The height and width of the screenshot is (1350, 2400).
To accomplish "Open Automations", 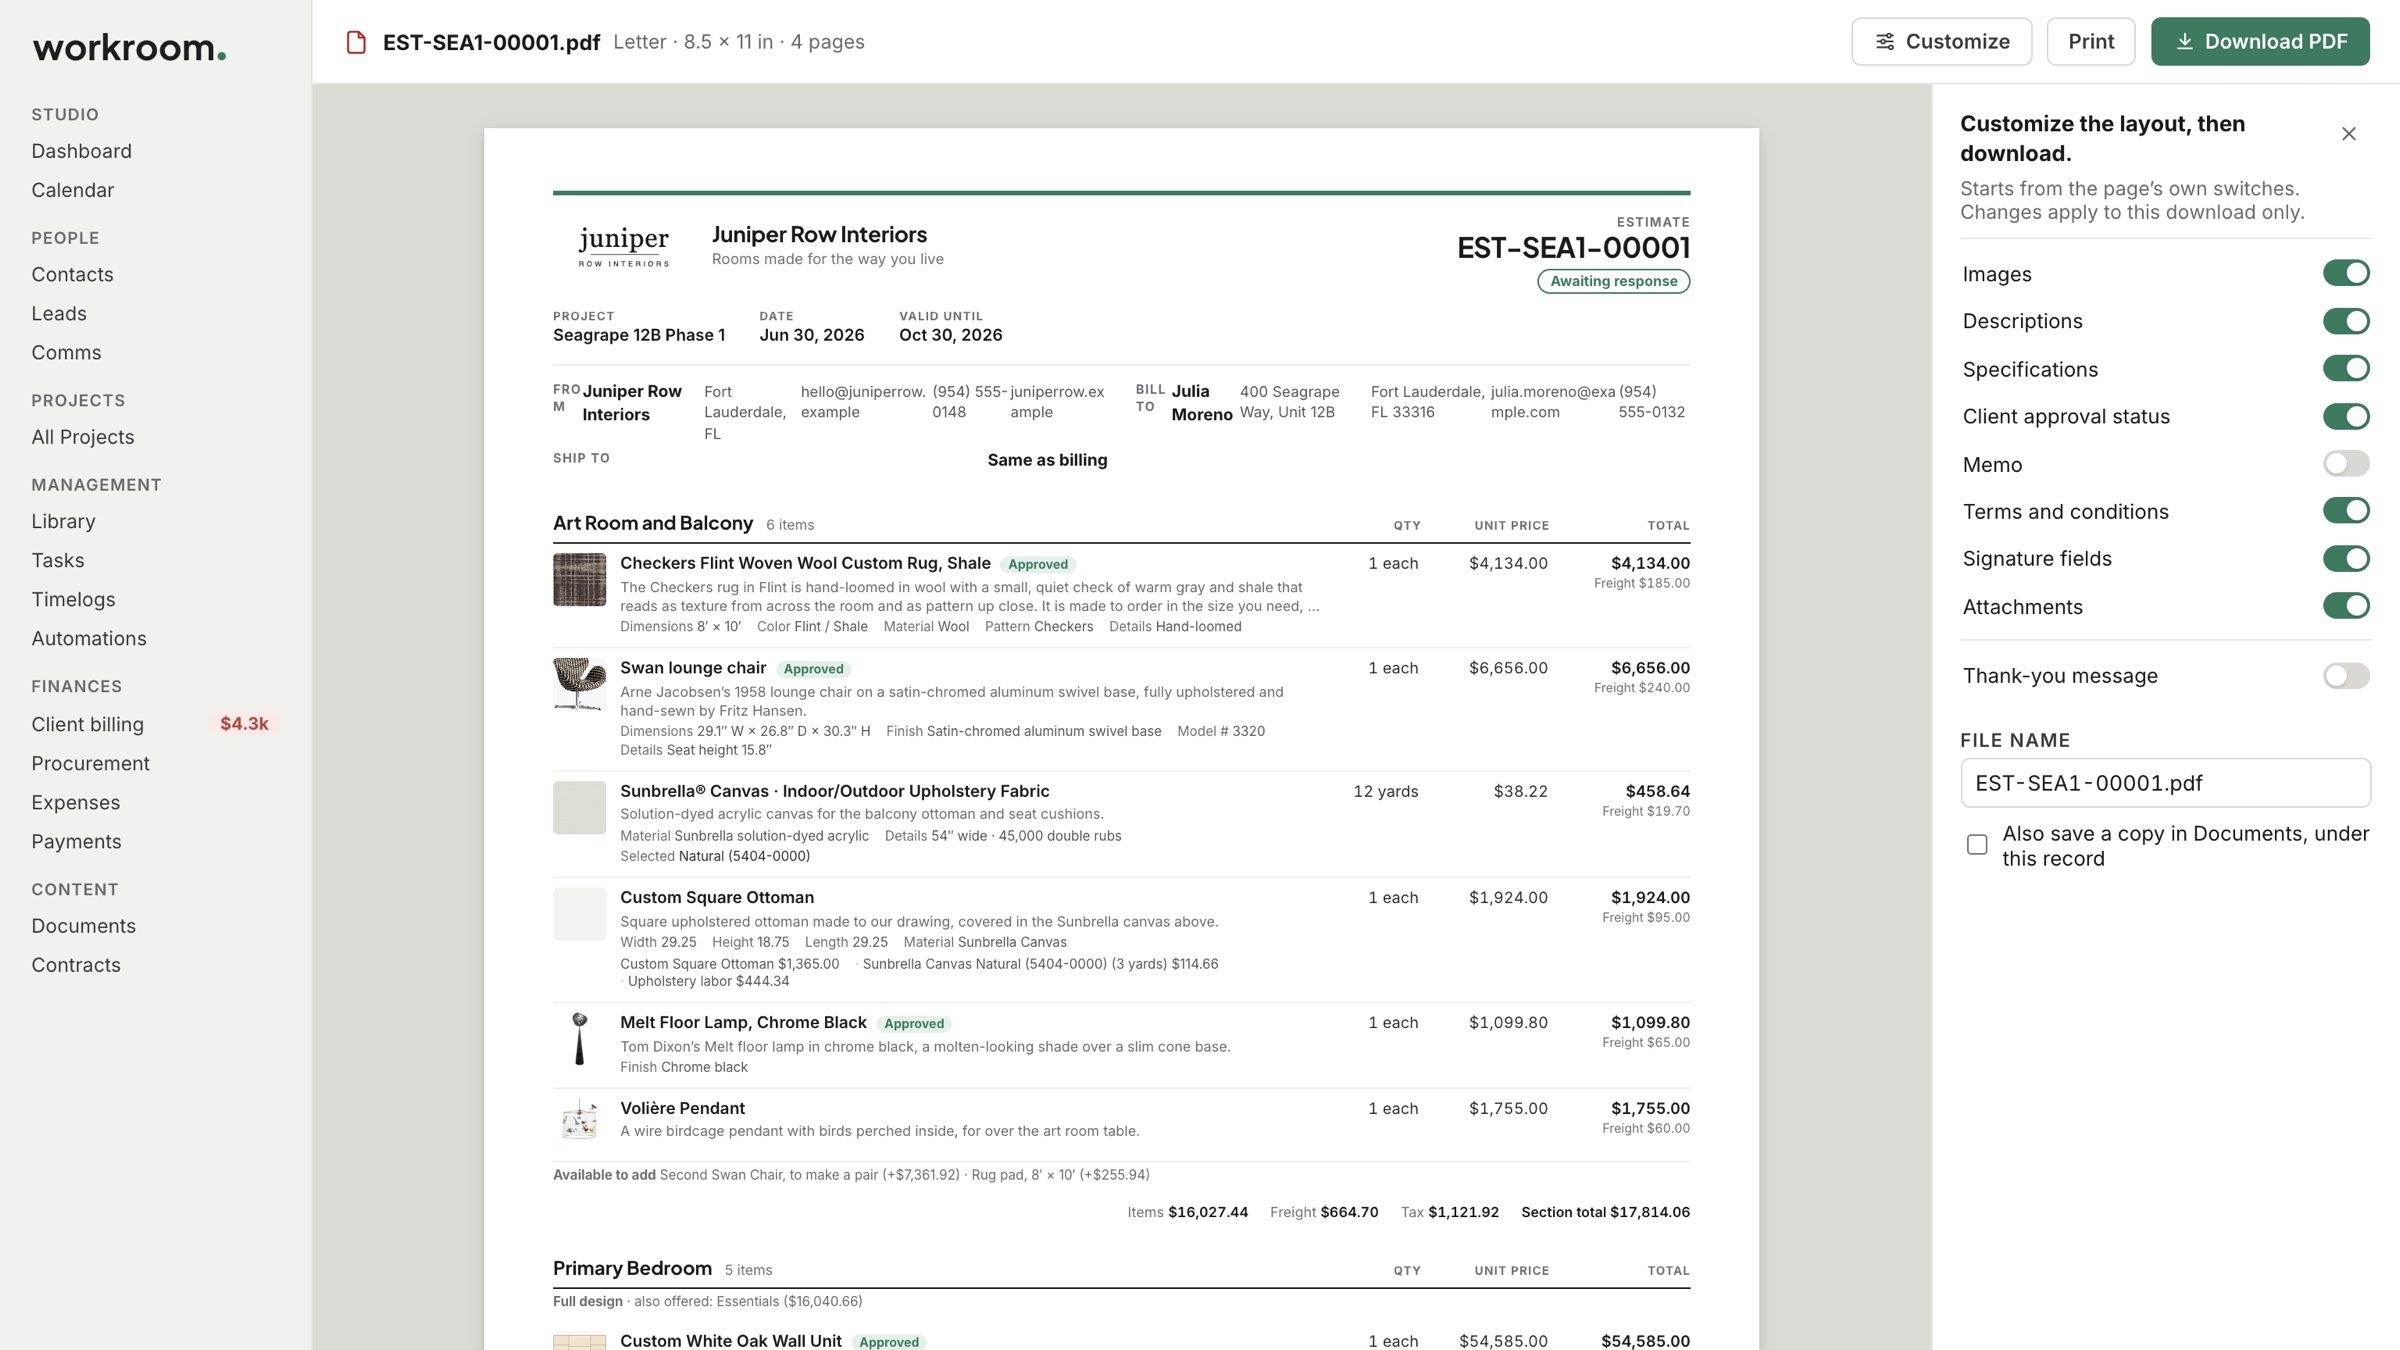I will [88, 638].
